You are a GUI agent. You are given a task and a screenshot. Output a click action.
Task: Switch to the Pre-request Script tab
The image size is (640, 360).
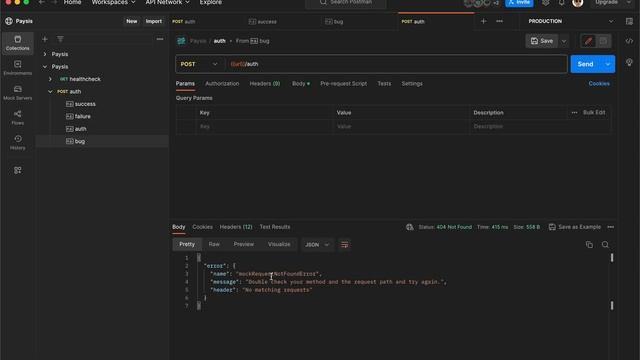click(x=343, y=84)
